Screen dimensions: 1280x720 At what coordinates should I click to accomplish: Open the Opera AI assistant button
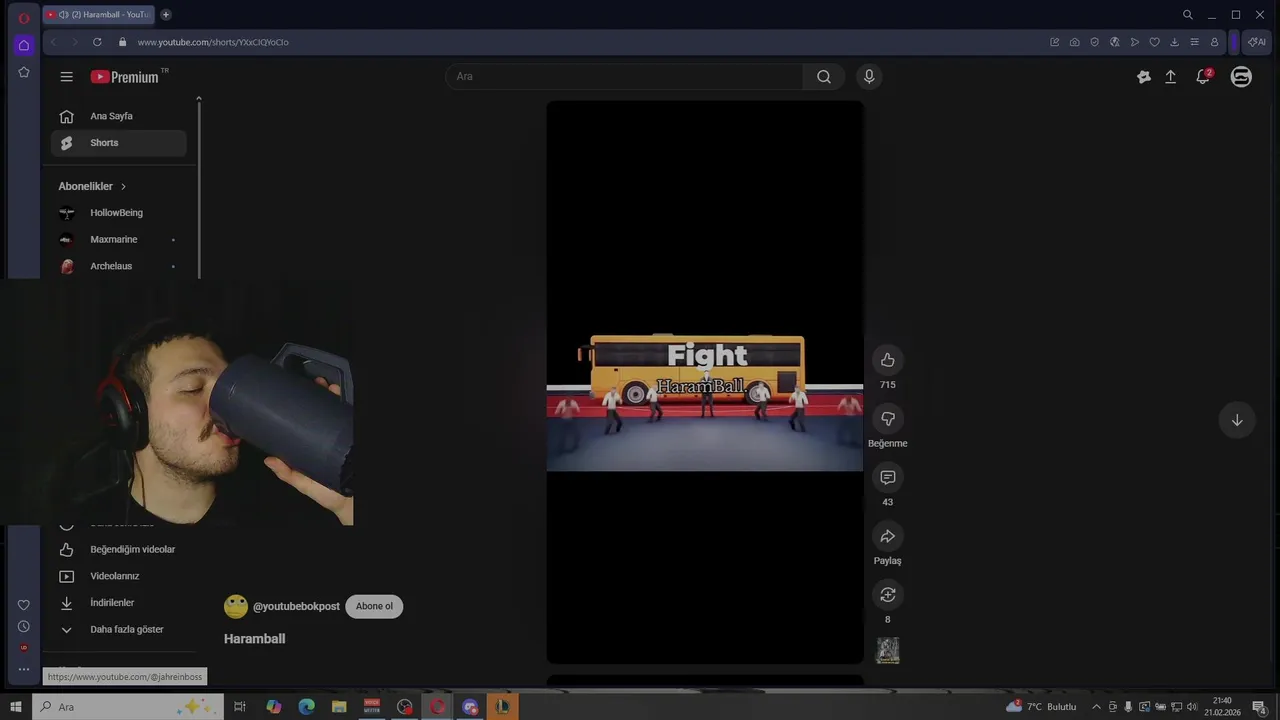(x=1257, y=42)
